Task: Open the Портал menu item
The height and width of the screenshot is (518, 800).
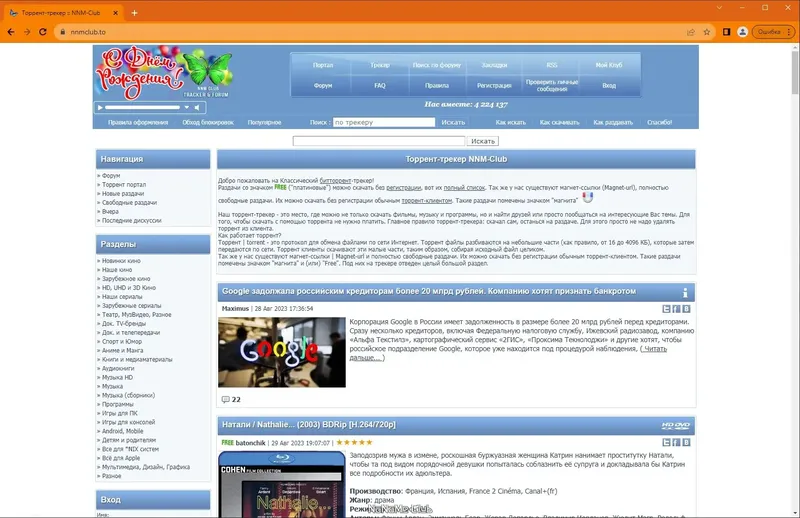Action: pos(322,65)
